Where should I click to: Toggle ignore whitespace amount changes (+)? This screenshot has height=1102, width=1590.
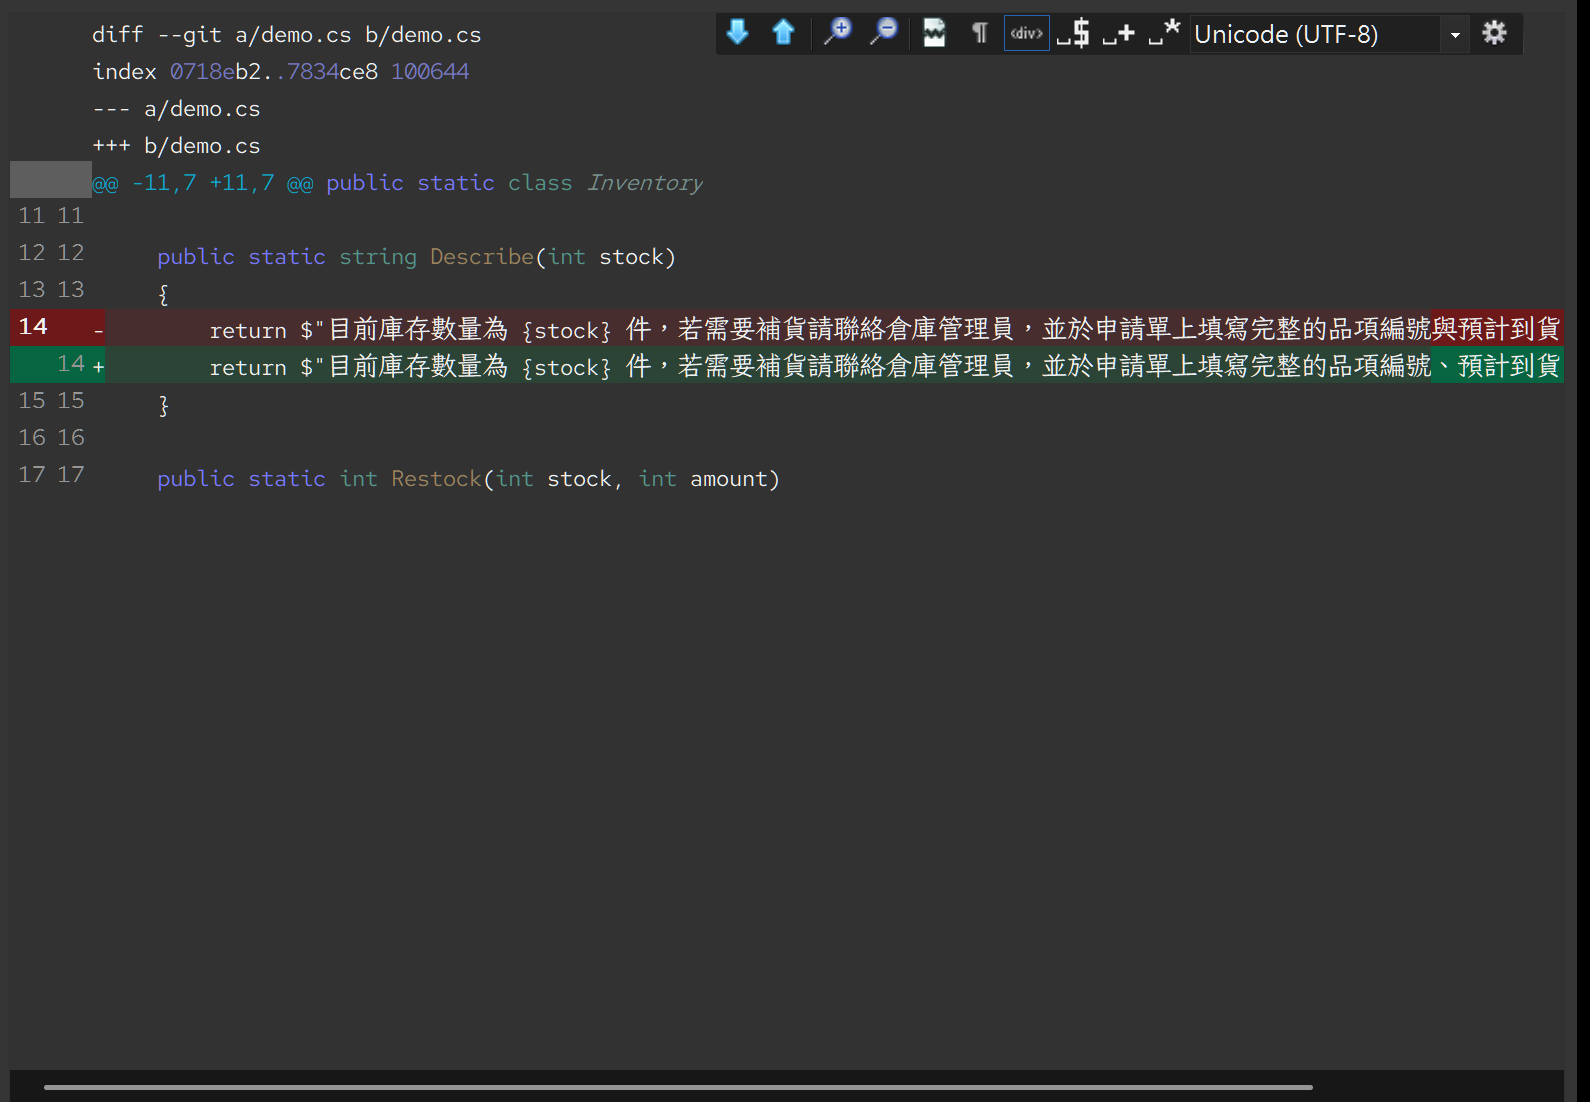[1119, 33]
